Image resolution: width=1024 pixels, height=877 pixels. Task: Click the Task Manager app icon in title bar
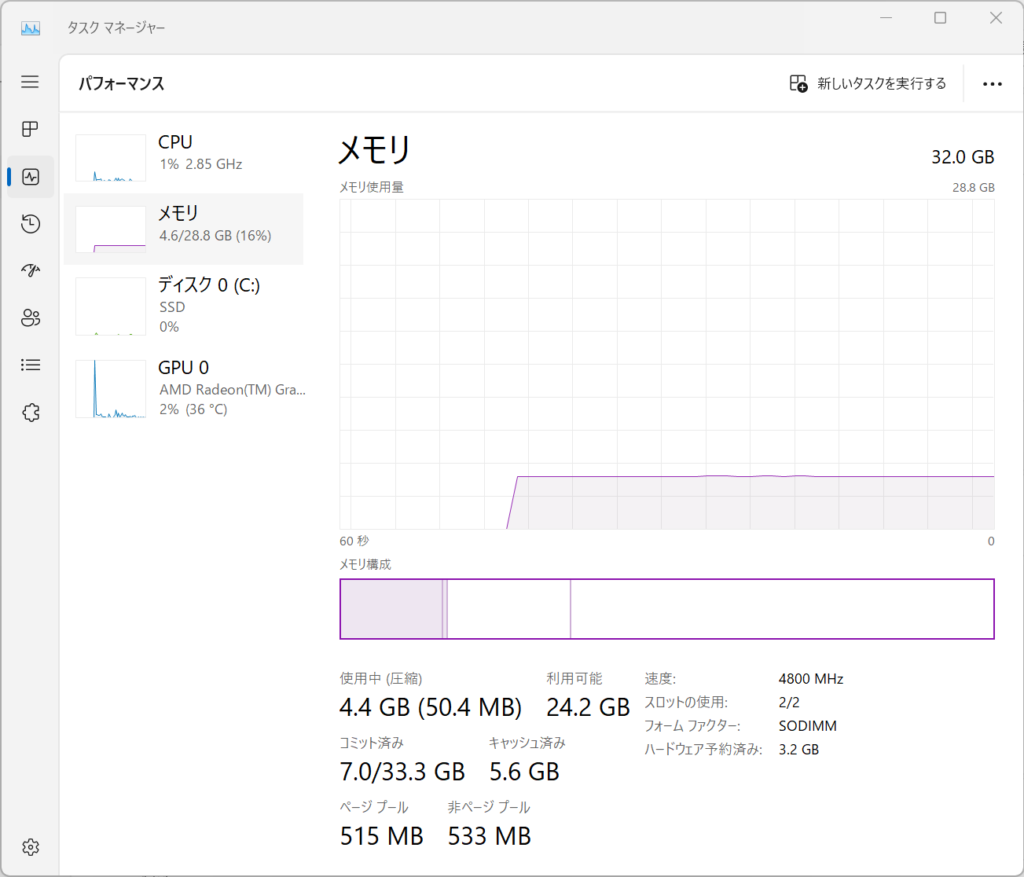[31, 28]
